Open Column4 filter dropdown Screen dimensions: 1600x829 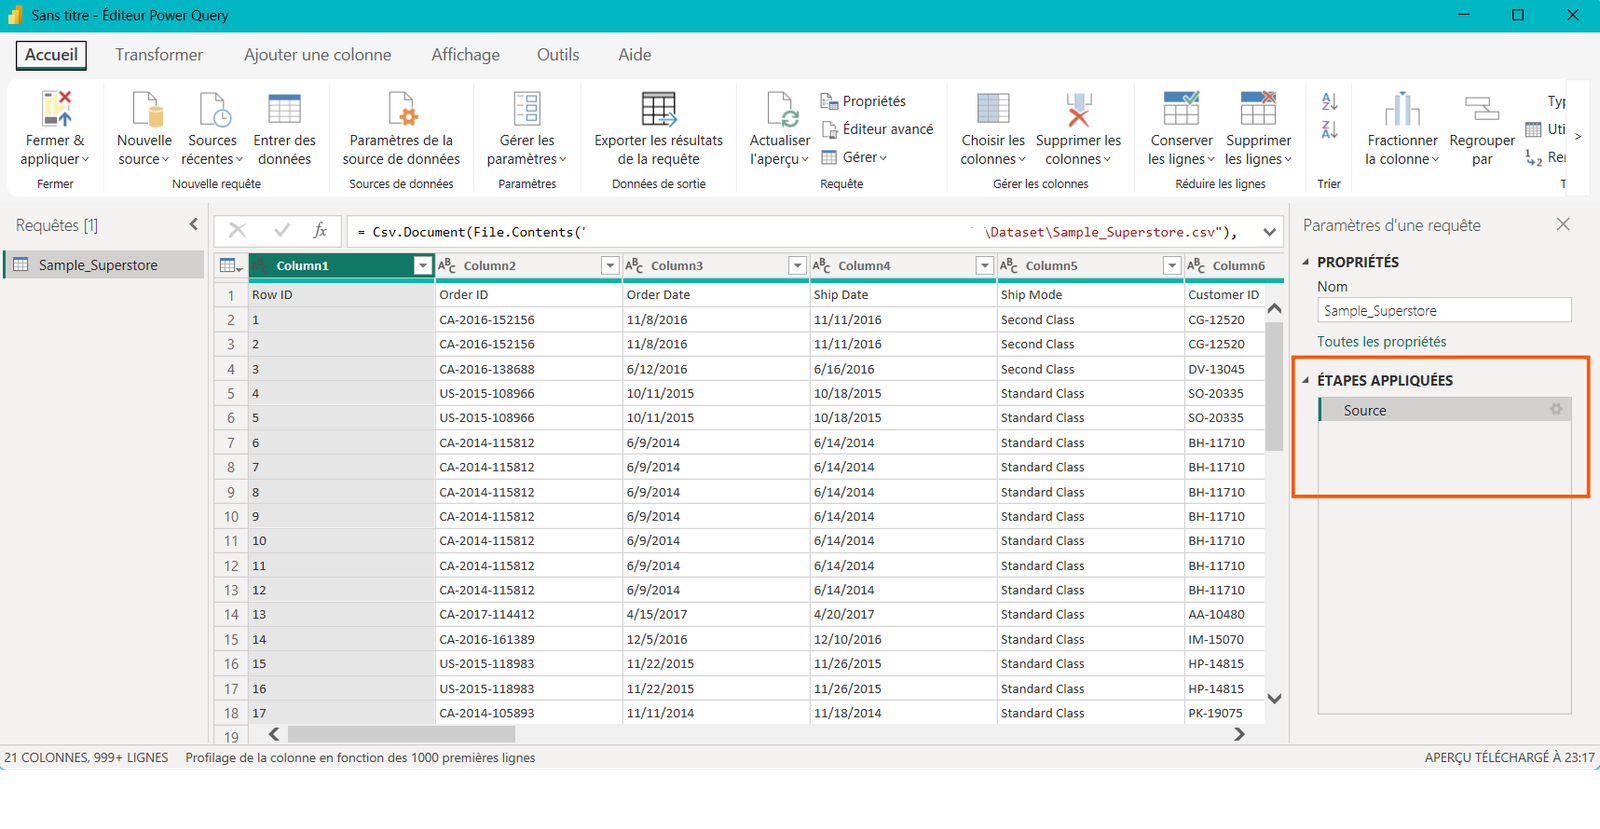(x=984, y=265)
